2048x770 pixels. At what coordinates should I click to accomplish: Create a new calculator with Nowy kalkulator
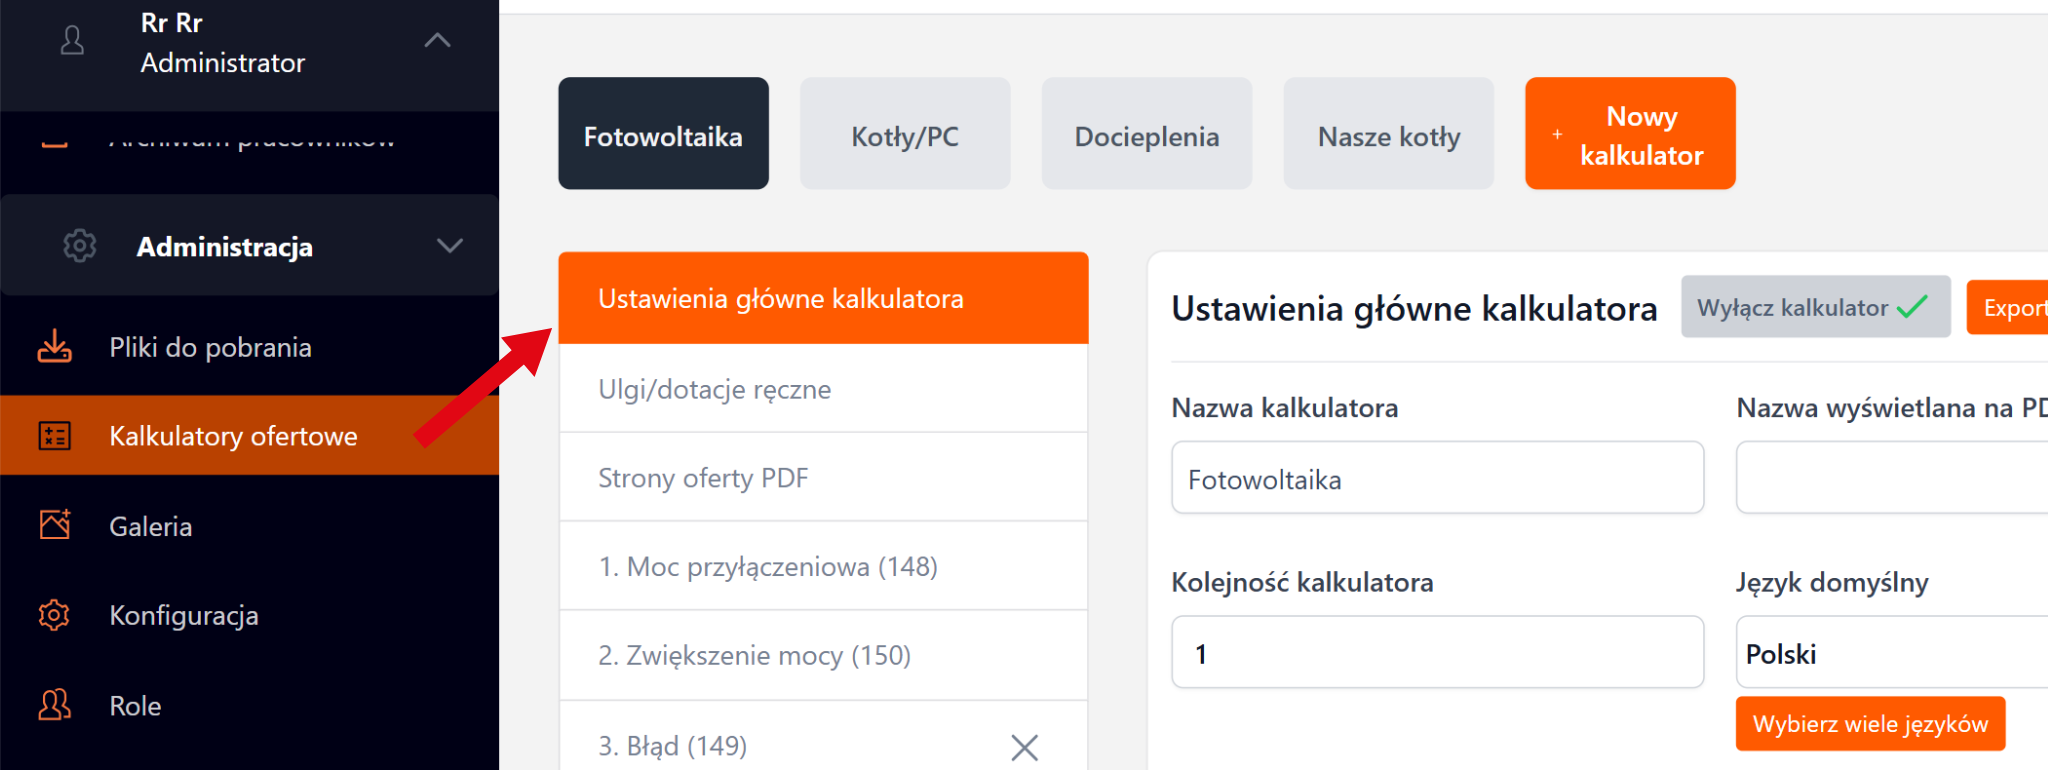[1630, 134]
